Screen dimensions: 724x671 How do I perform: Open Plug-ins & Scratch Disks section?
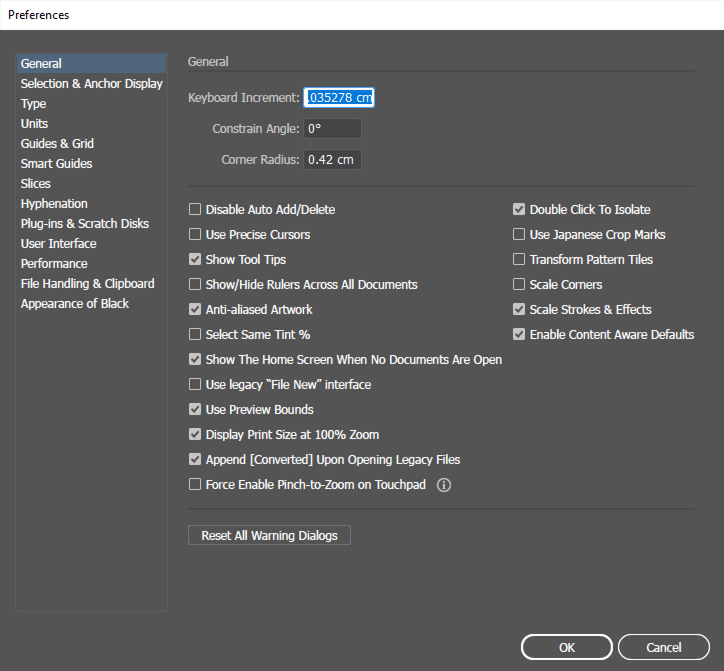(x=84, y=224)
